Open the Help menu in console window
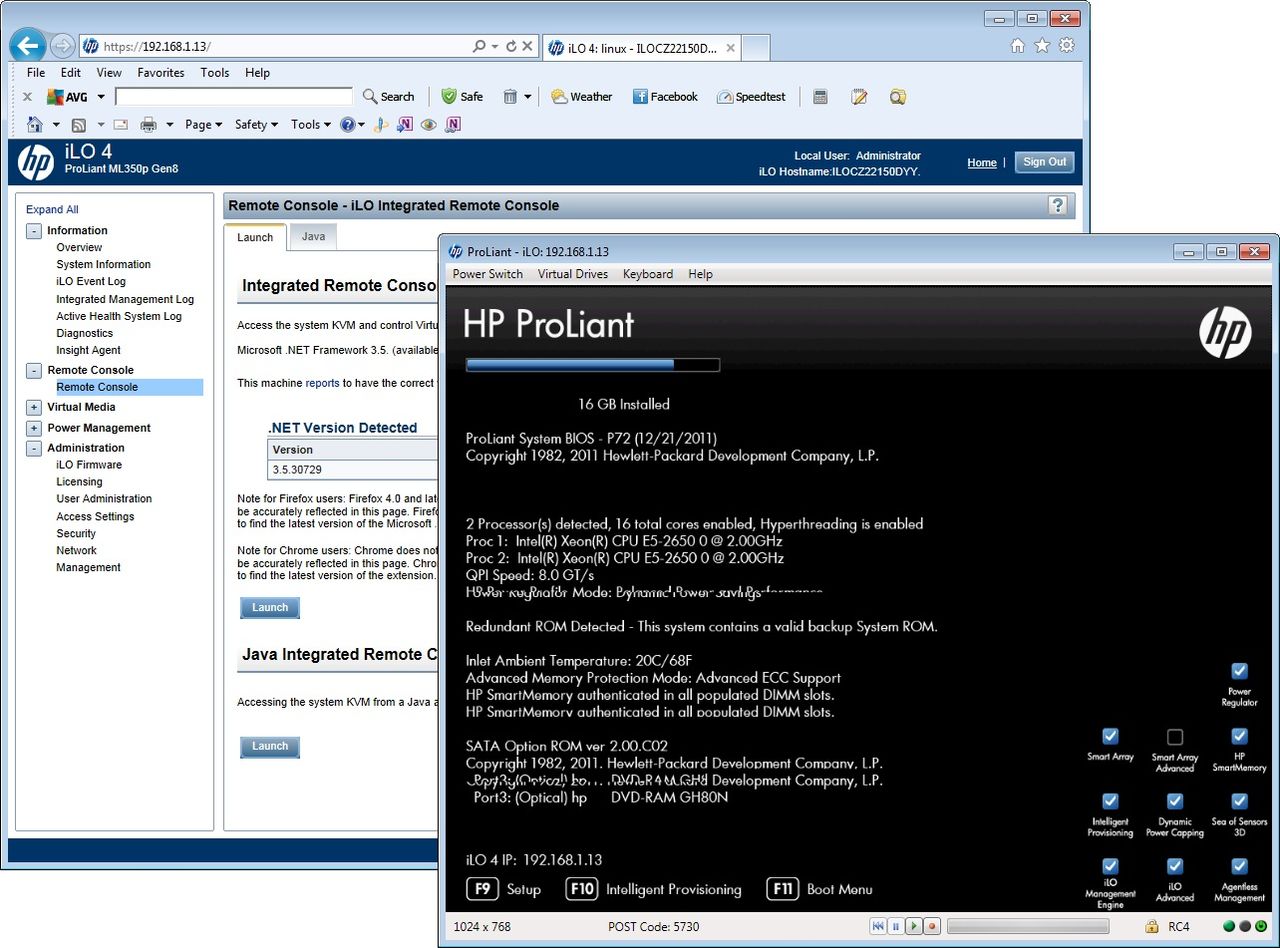 tap(701, 274)
